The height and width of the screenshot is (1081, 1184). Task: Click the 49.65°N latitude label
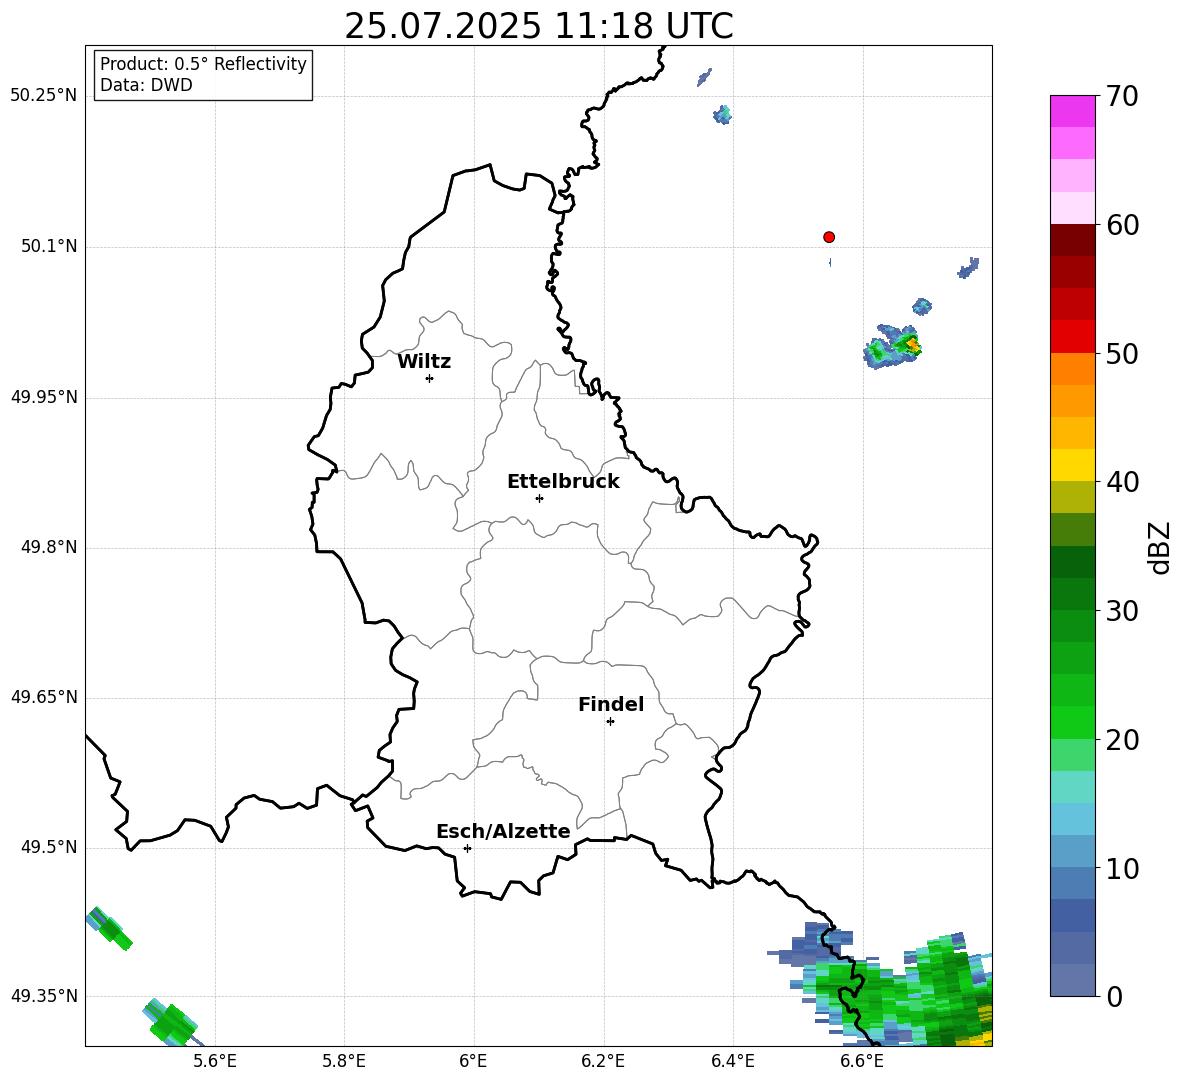point(44,697)
